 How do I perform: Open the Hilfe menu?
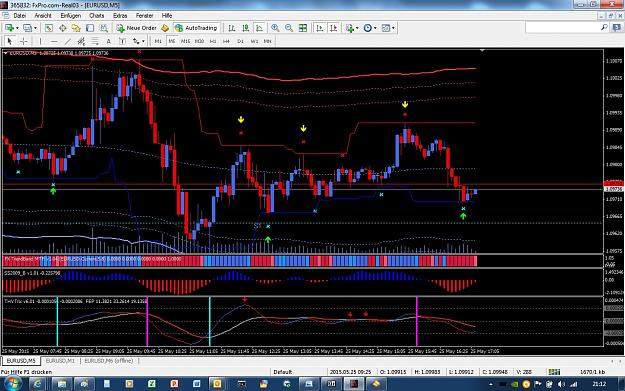pos(167,16)
